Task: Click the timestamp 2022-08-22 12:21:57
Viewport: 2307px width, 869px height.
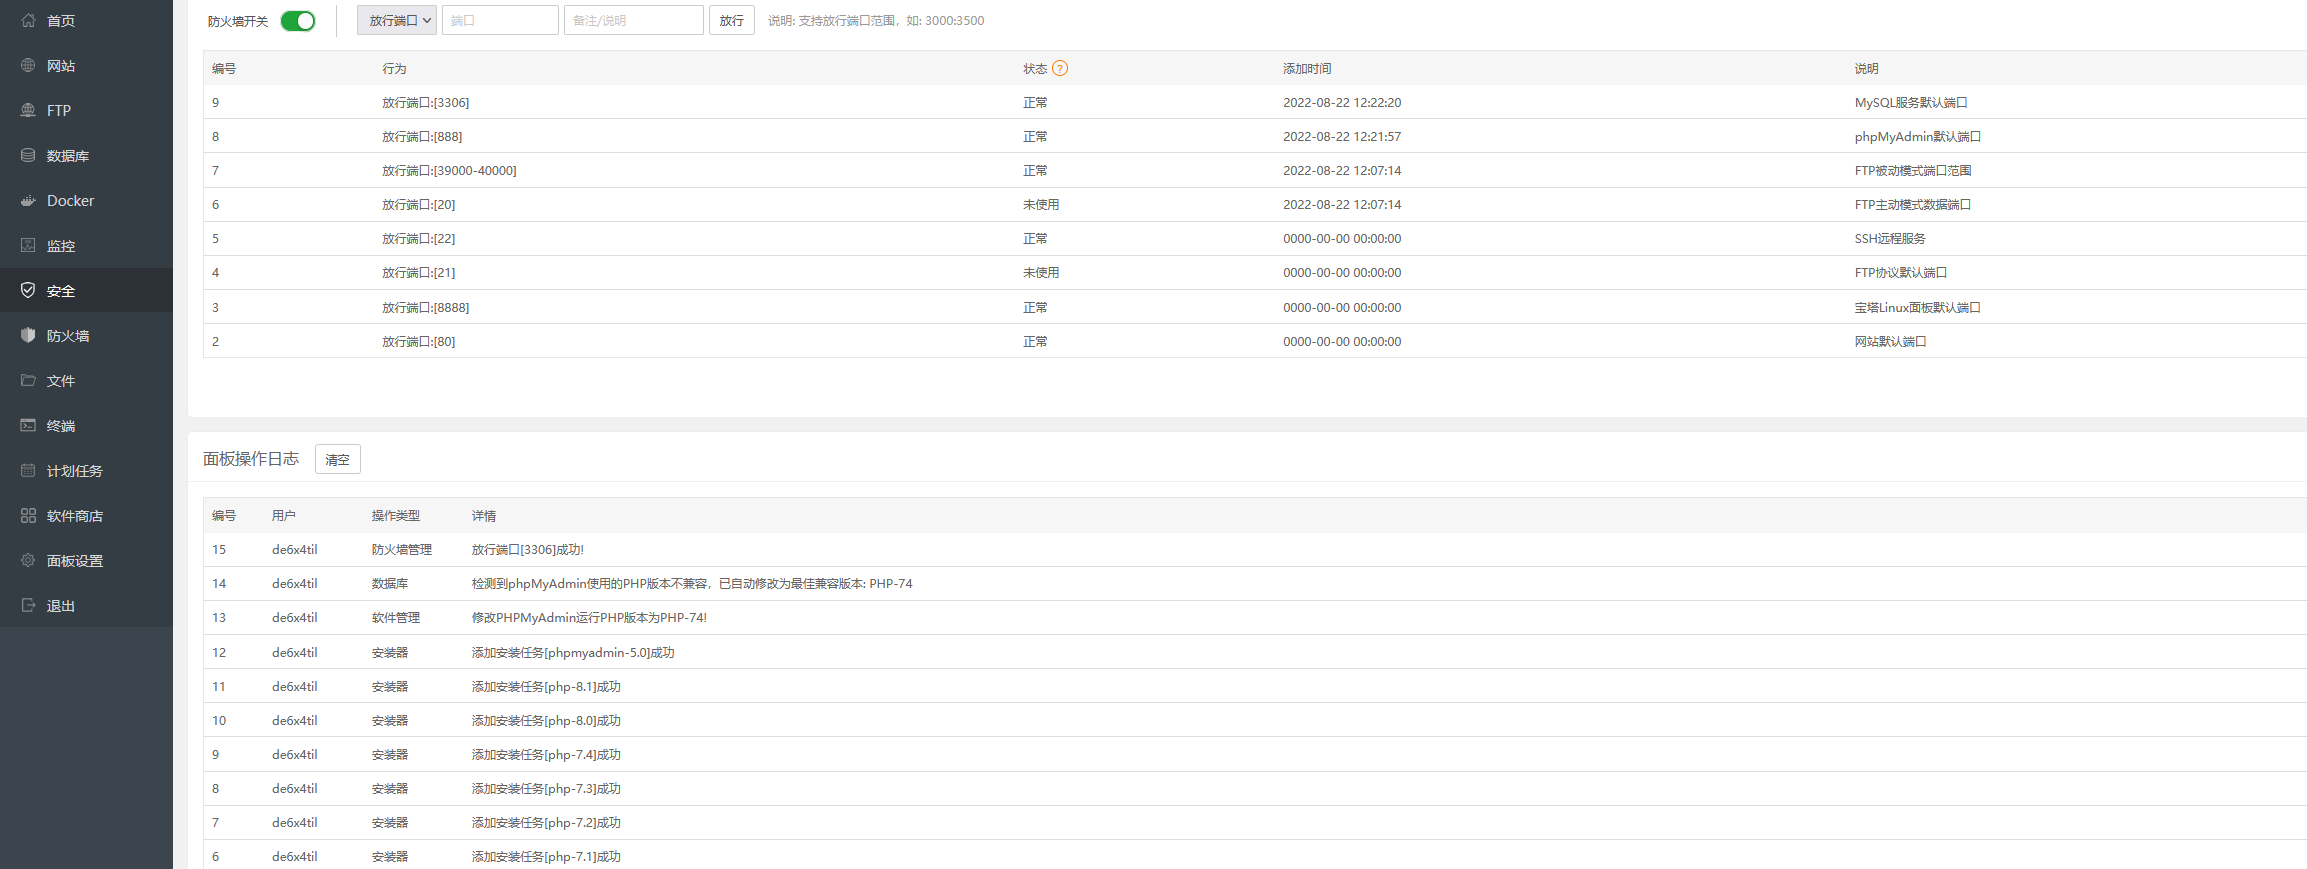Action: pos(1342,136)
